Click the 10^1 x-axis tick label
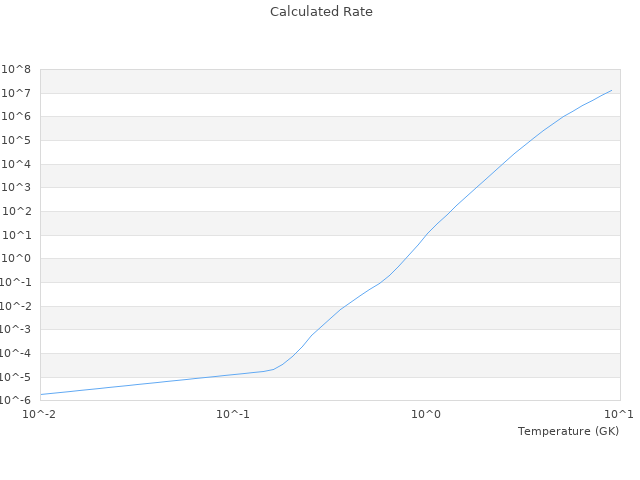This screenshot has width=640, height=480. (619, 414)
